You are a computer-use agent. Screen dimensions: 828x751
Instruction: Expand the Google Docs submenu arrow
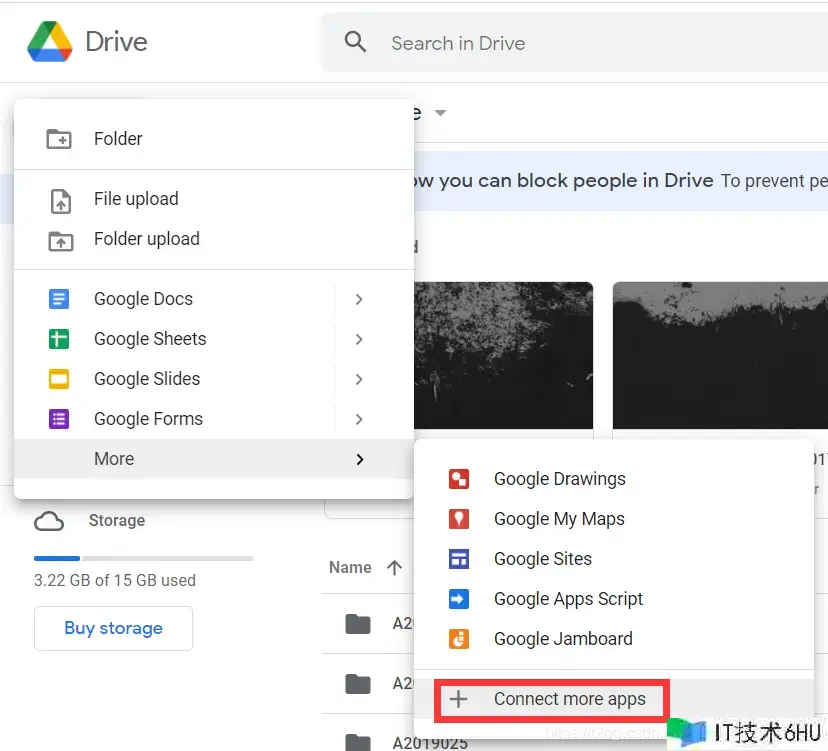[359, 299]
